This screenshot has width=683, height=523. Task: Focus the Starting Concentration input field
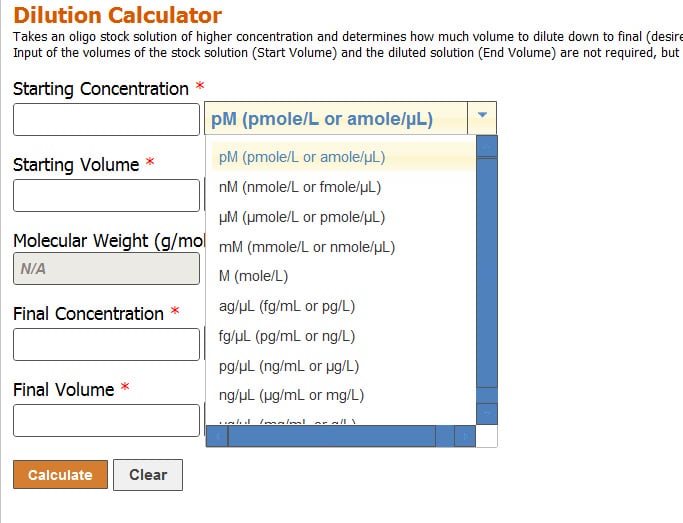coord(106,120)
